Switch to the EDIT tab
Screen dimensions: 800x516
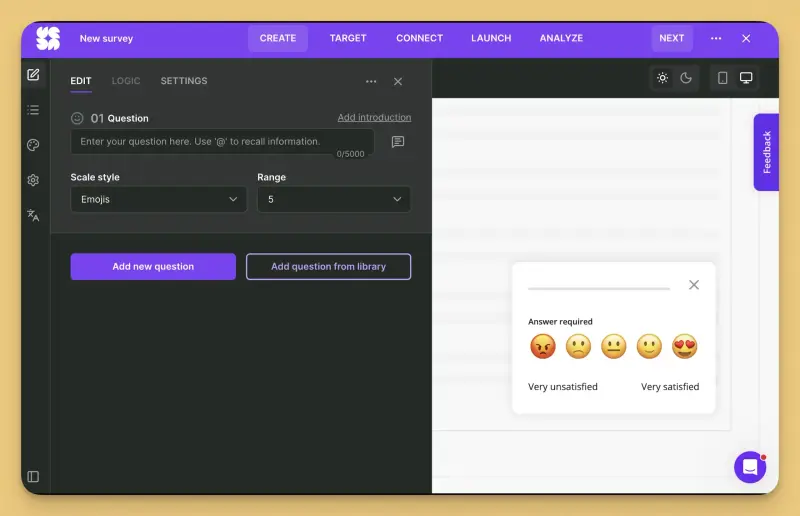81,81
